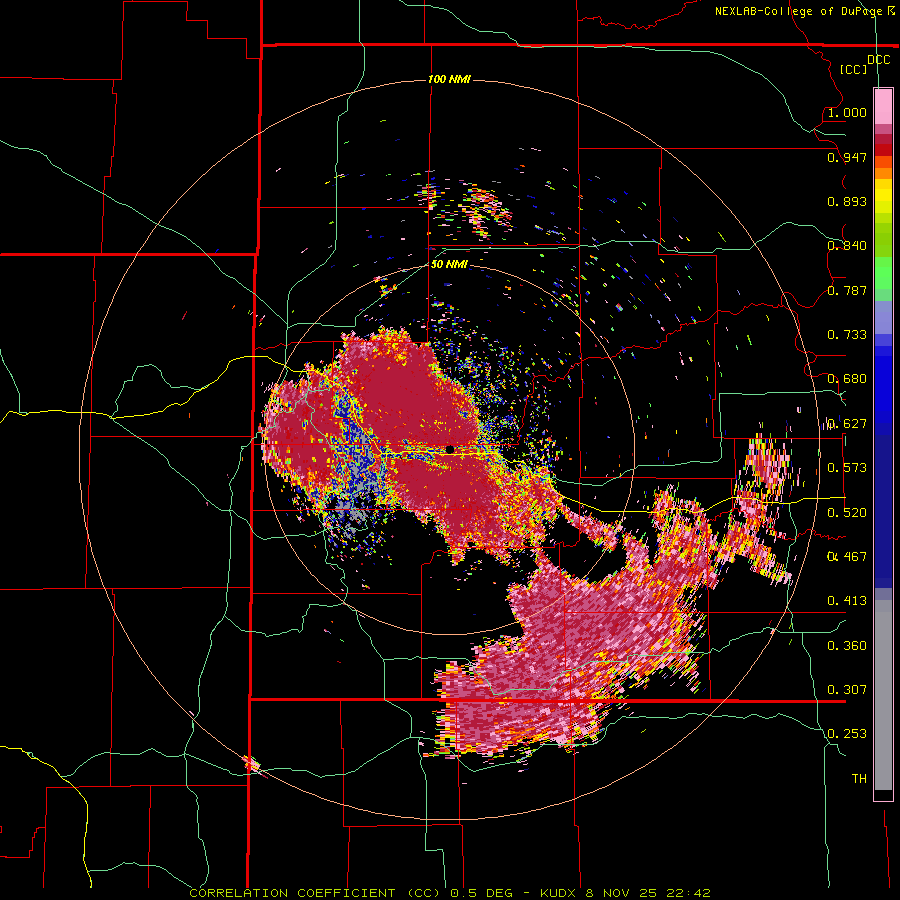
Task: Click the 0.307 scale value
Action: tap(847, 690)
